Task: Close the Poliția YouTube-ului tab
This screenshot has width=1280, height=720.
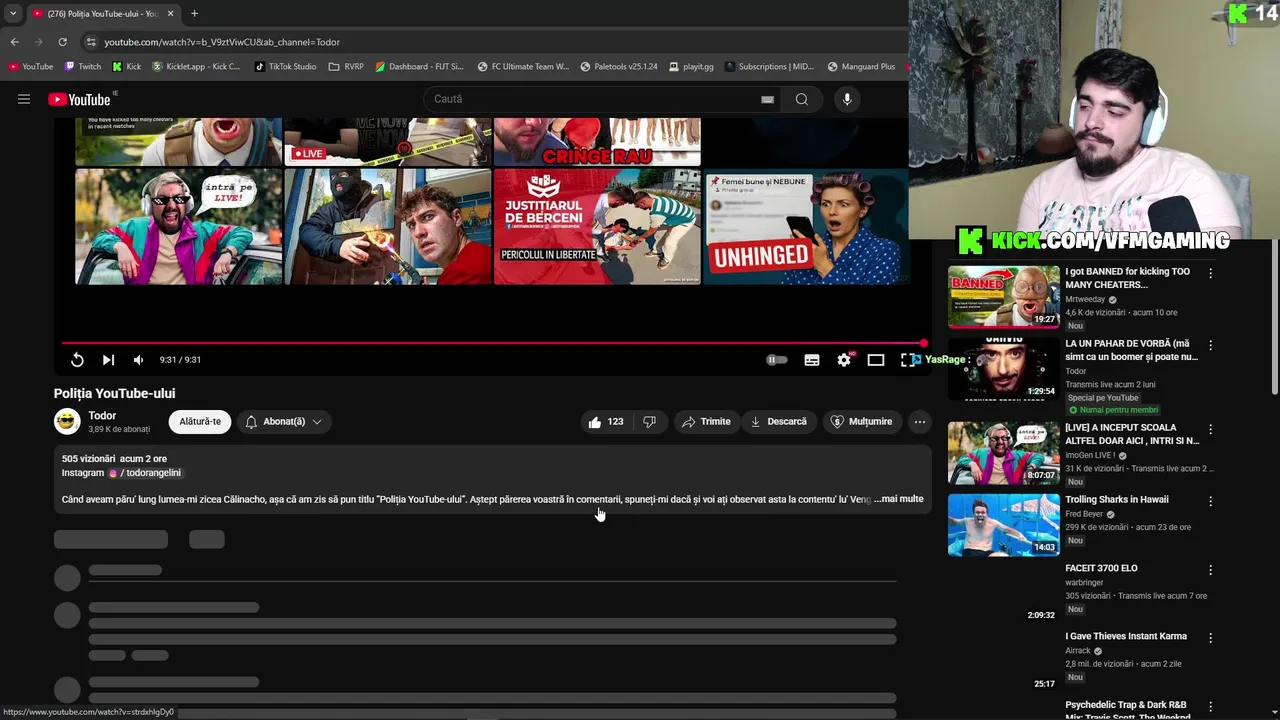Action: [x=170, y=13]
